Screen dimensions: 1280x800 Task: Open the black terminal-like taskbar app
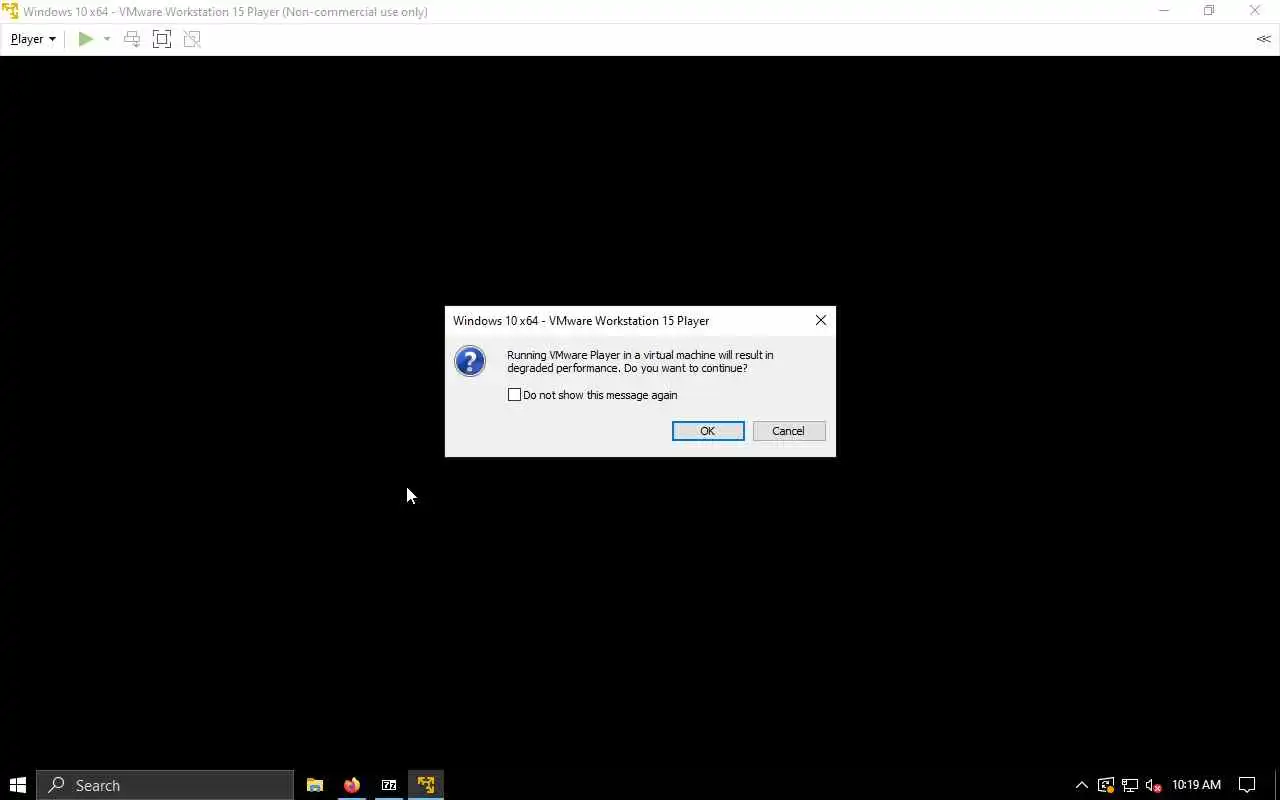[389, 785]
